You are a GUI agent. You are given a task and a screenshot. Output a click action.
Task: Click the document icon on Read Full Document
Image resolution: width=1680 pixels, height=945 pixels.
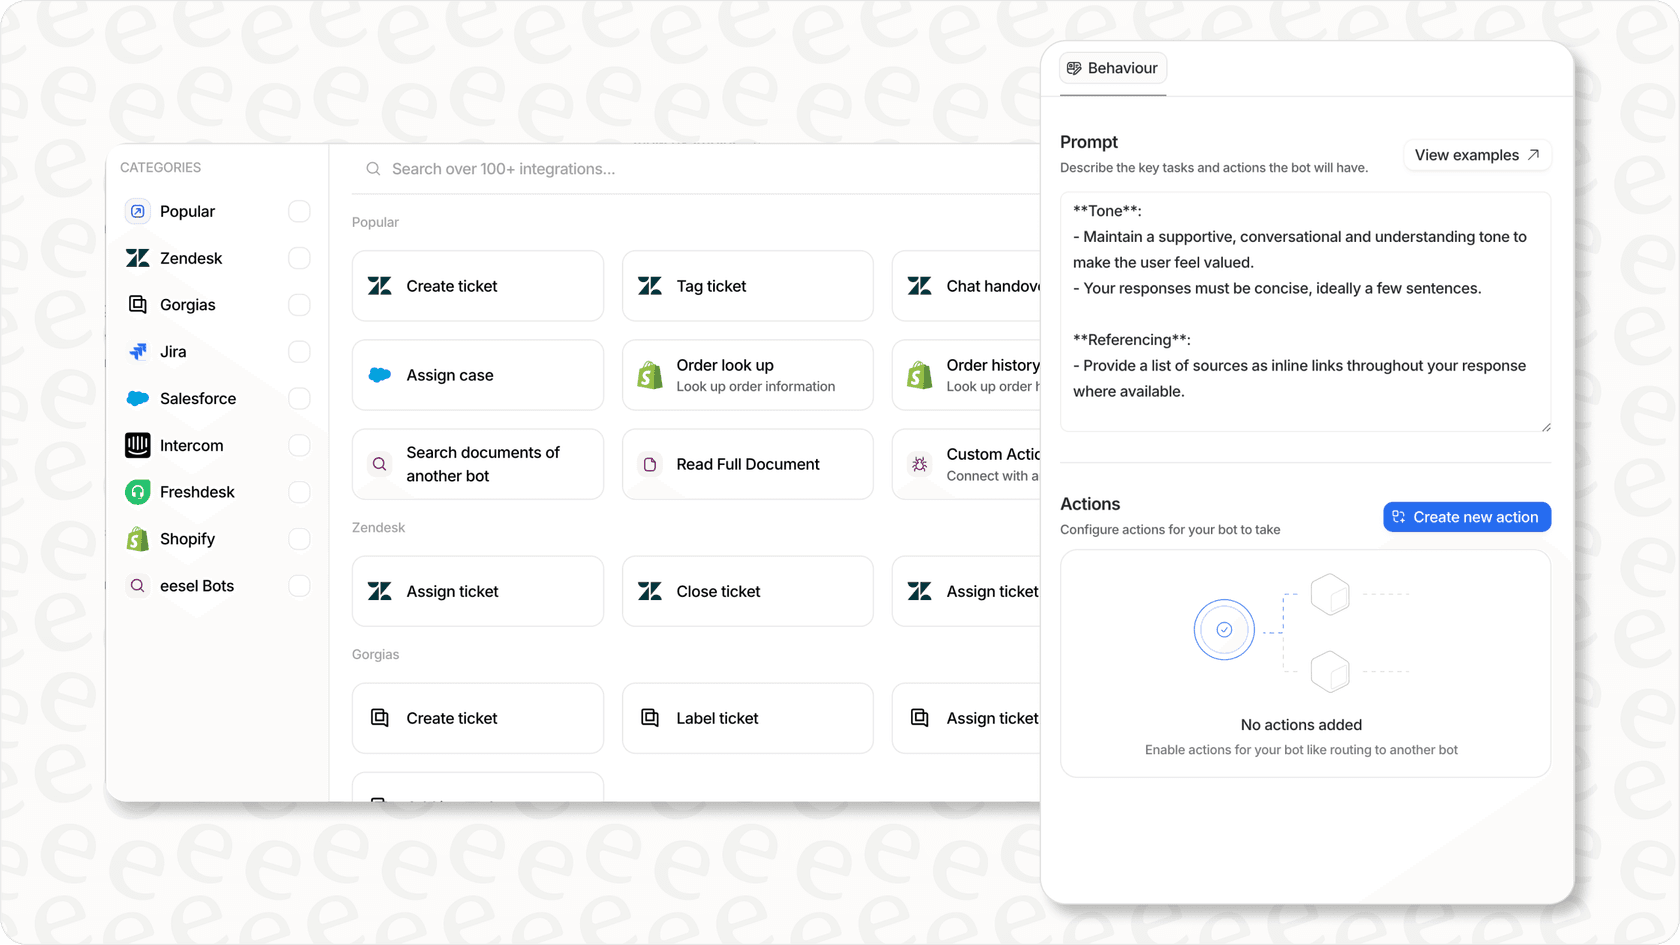(649, 464)
